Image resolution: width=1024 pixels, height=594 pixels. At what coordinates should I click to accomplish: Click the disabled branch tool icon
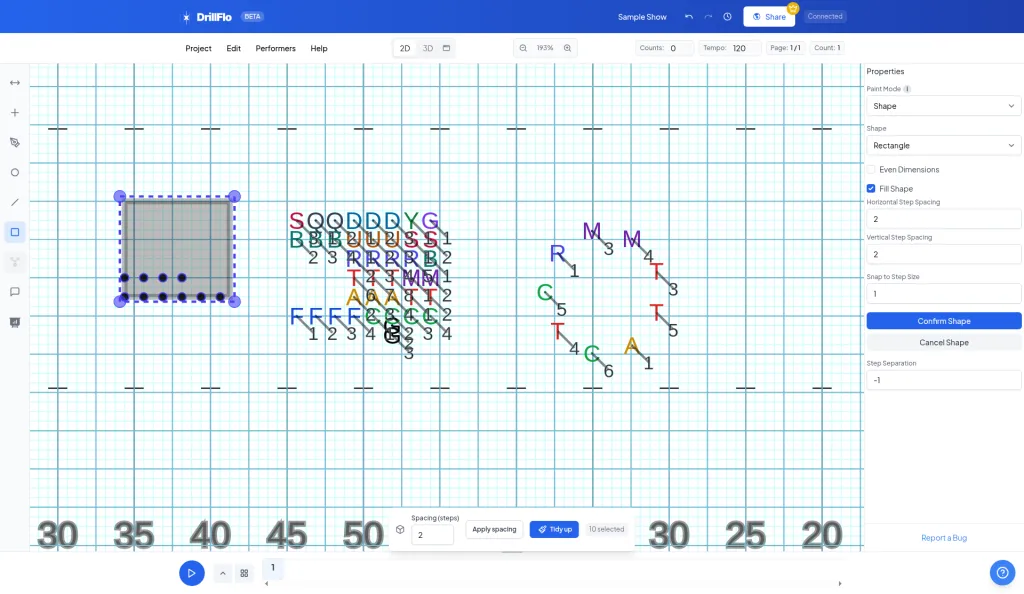pyautogui.click(x=14, y=262)
